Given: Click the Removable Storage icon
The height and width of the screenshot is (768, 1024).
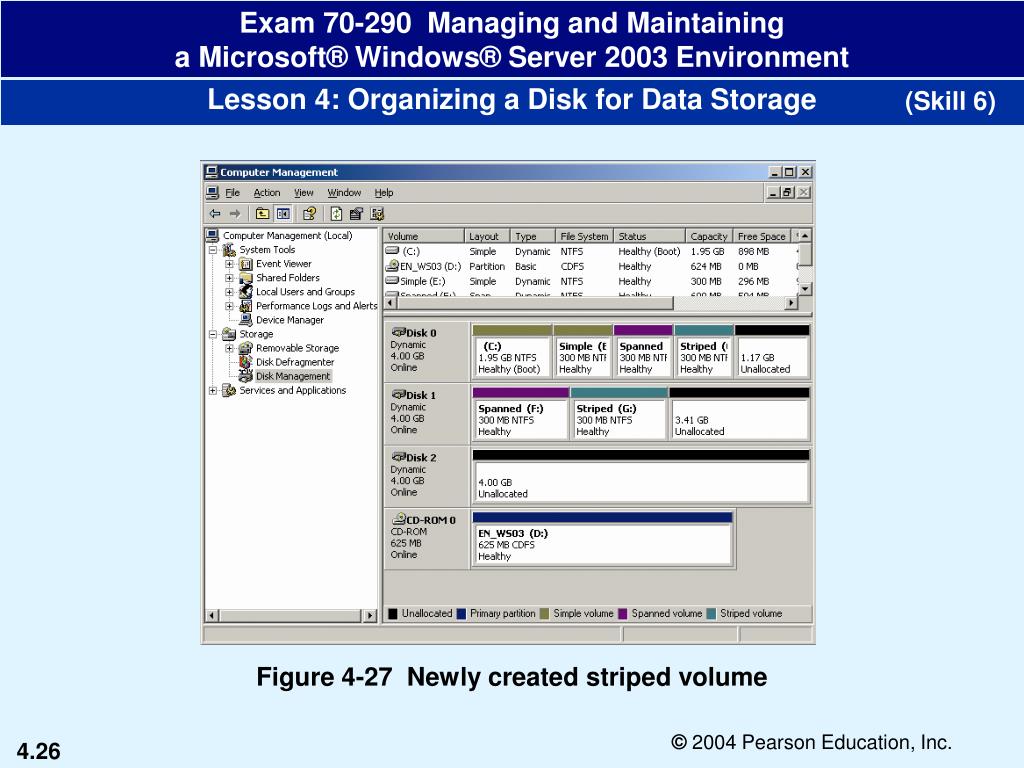Looking at the screenshot, I should (x=246, y=348).
